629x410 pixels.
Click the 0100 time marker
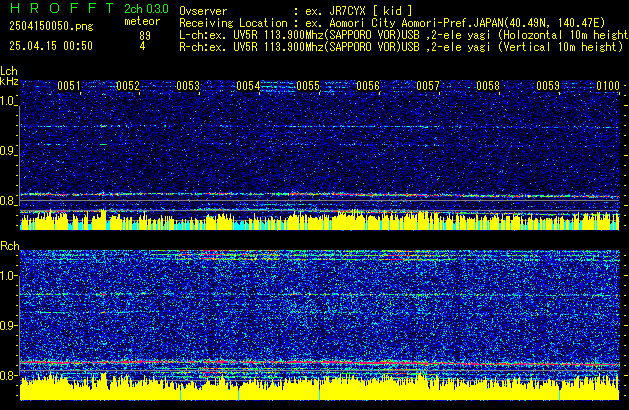click(608, 86)
